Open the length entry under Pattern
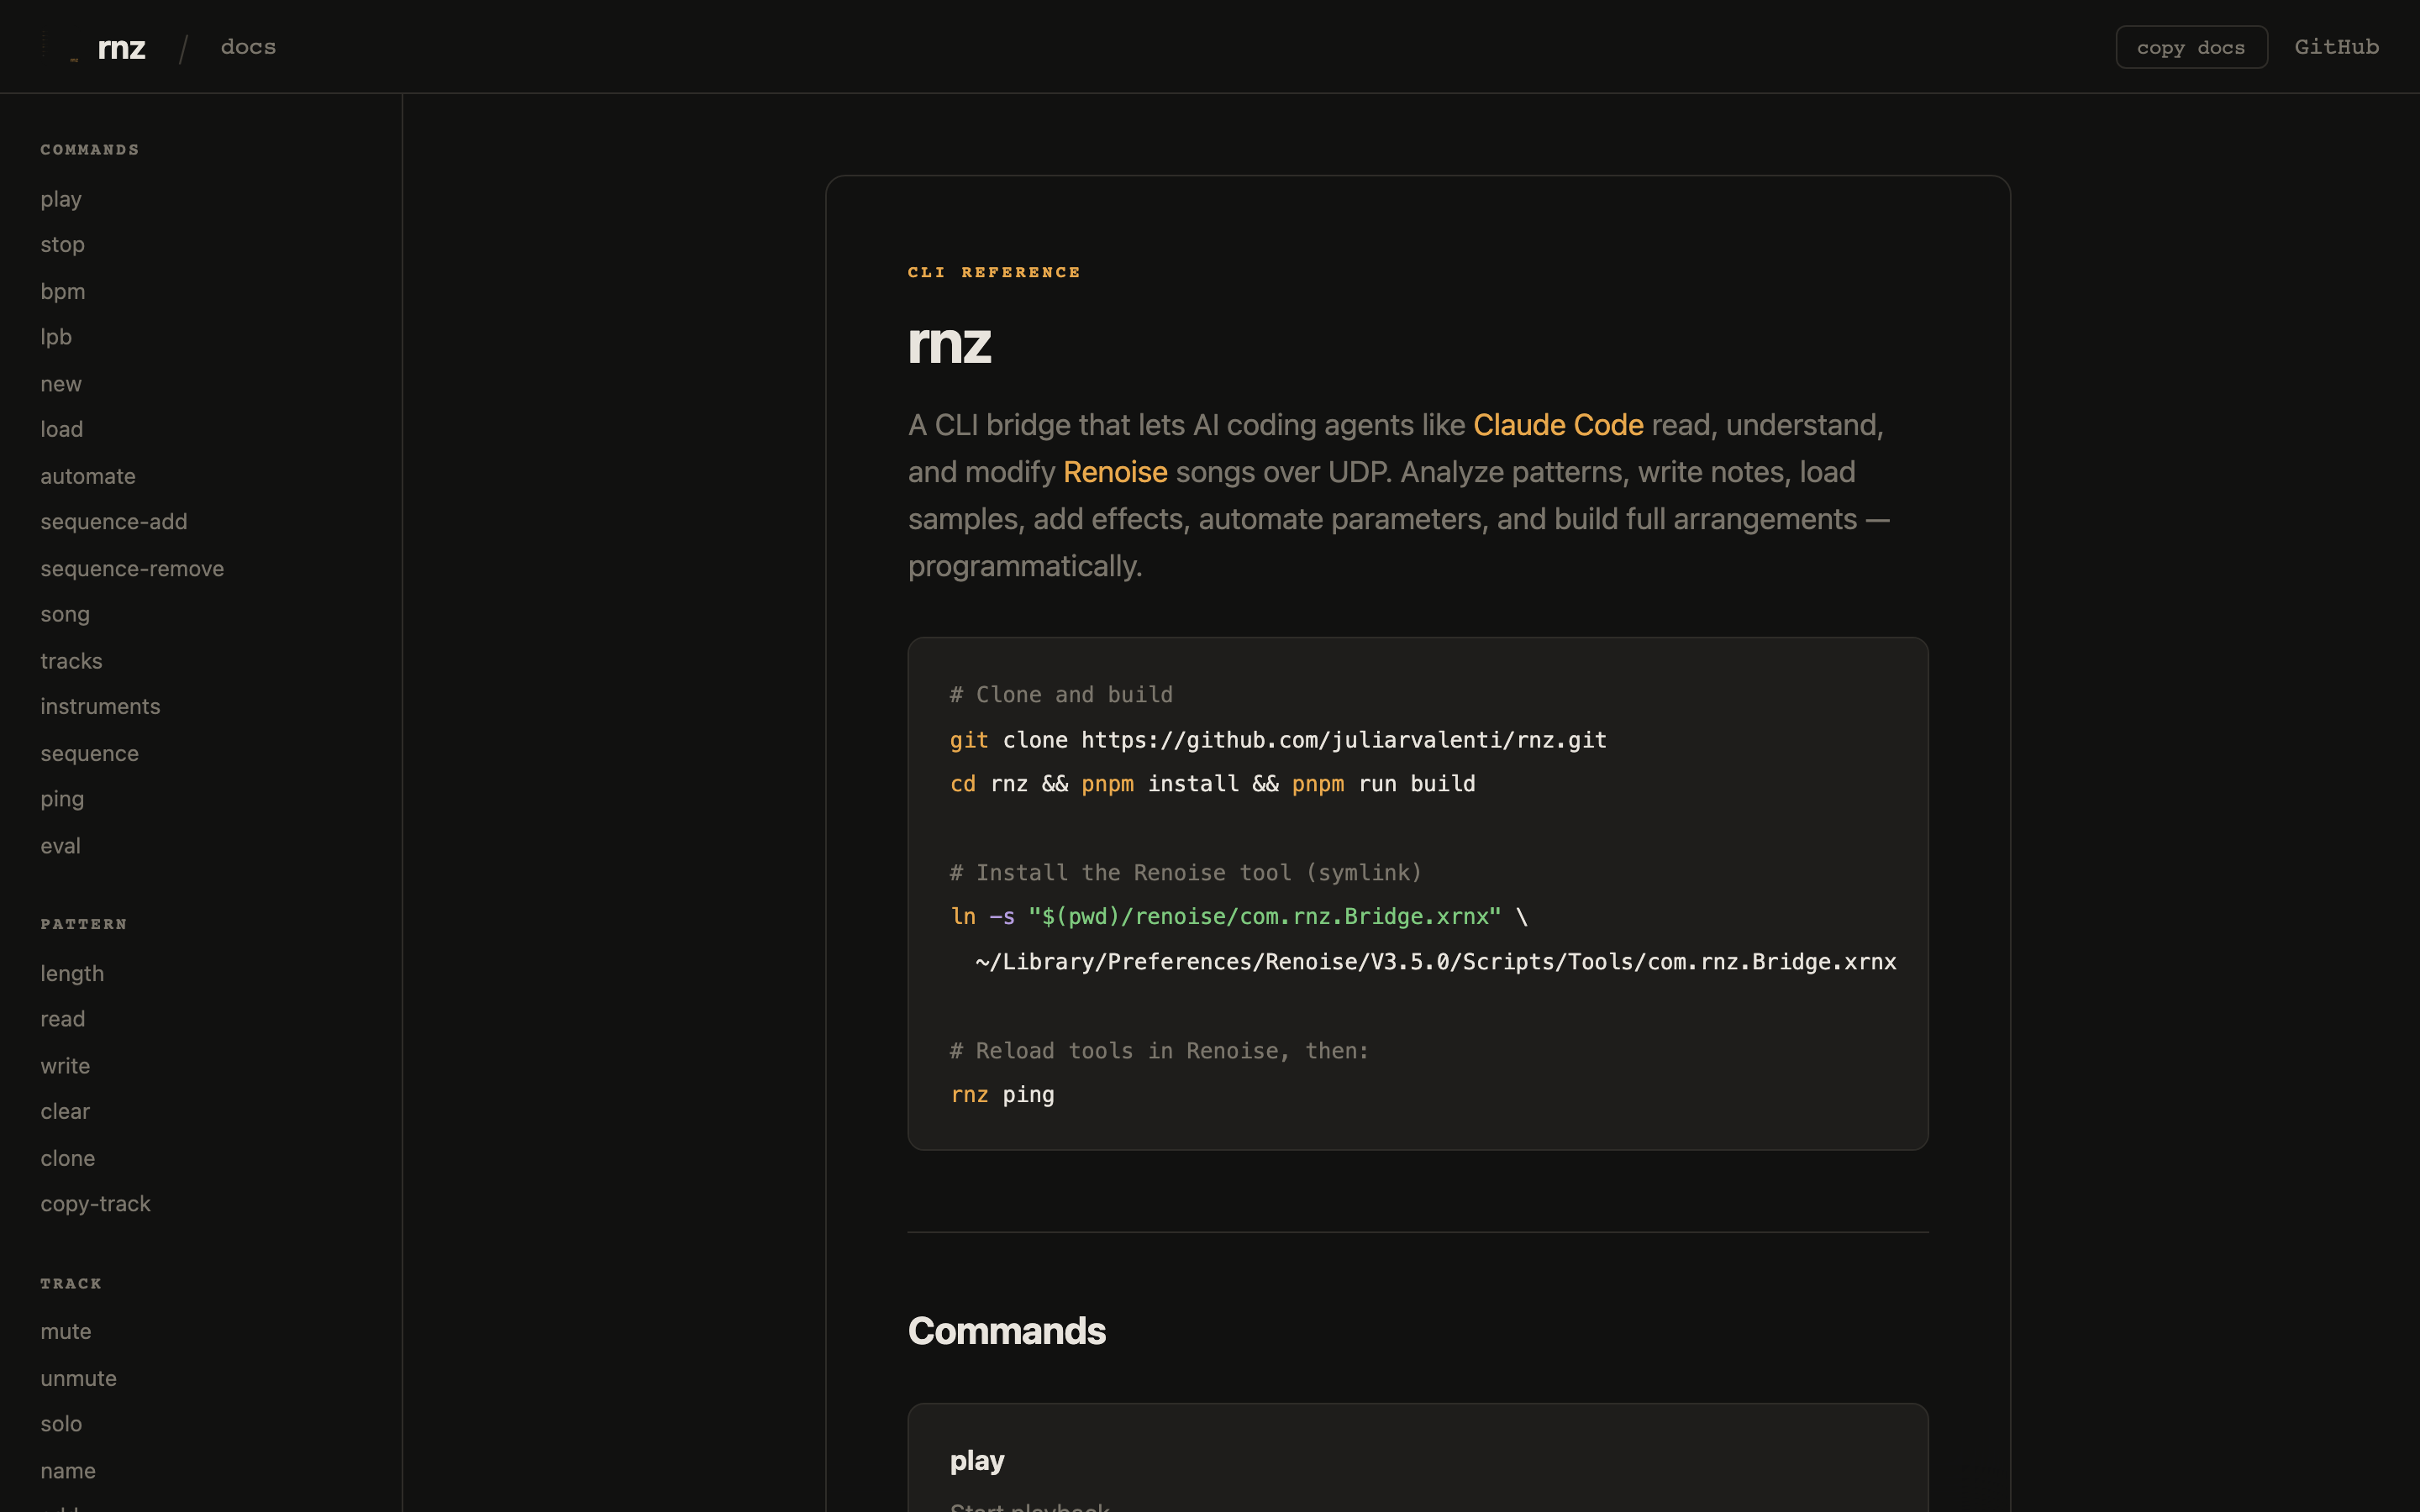The width and height of the screenshot is (2420, 1512). [72, 973]
